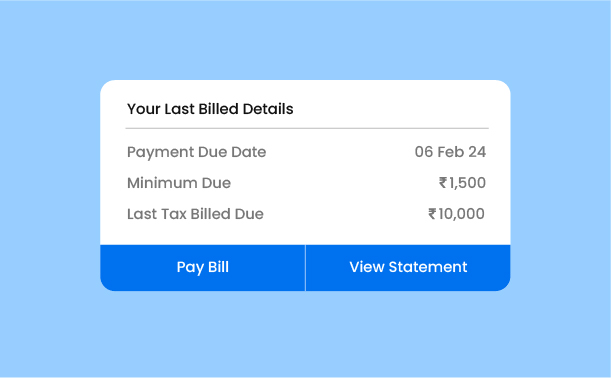
Task: Select the Minimum Due label
Action: pos(179,183)
